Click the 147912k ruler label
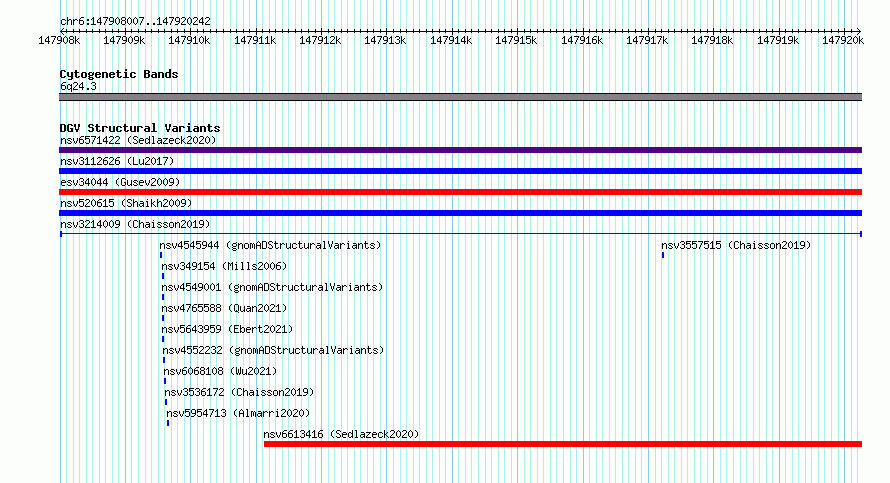This screenshot has width=890, height=483. [321, 40]
